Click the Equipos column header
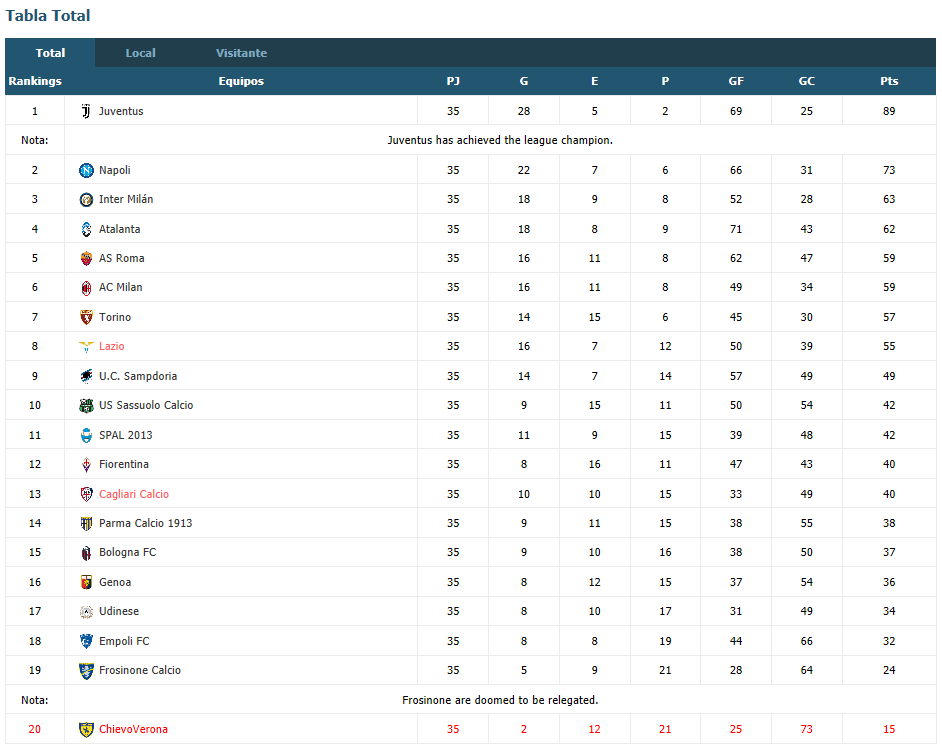 241,81
